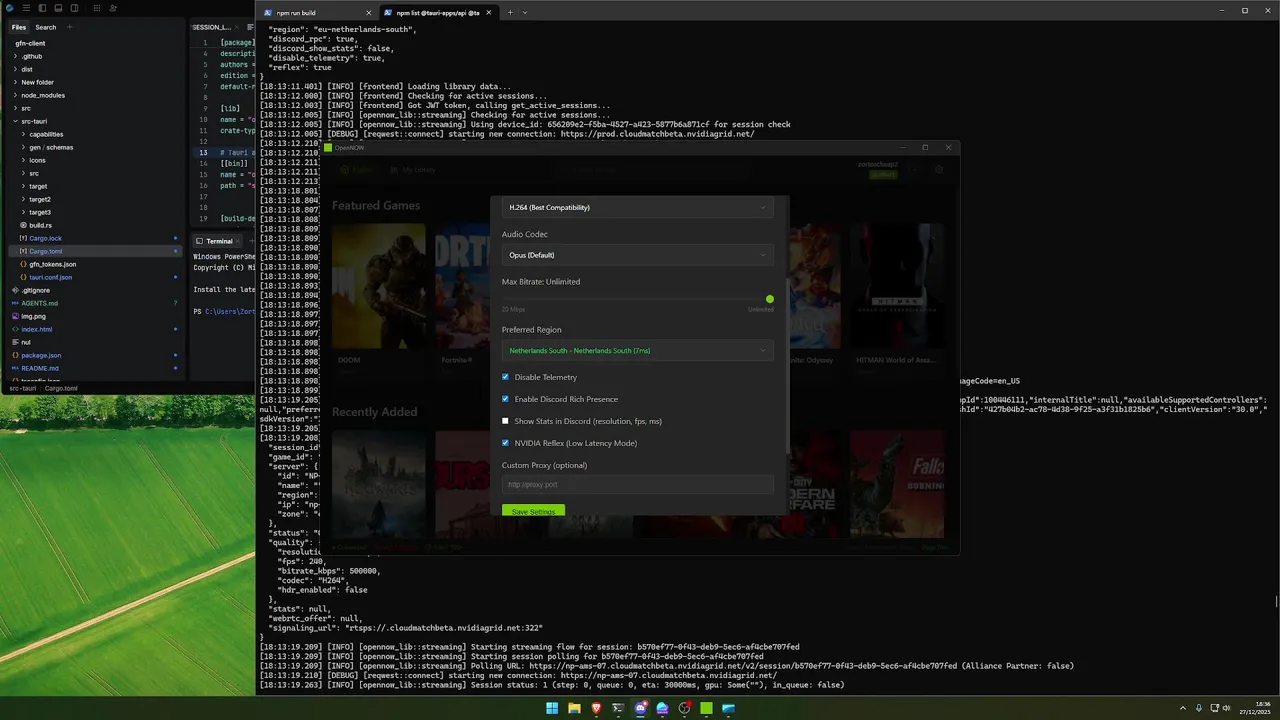Open the Start menu on the taskbar
The width and height of the screenshot is (1280, 720).
tap(552, 708)
